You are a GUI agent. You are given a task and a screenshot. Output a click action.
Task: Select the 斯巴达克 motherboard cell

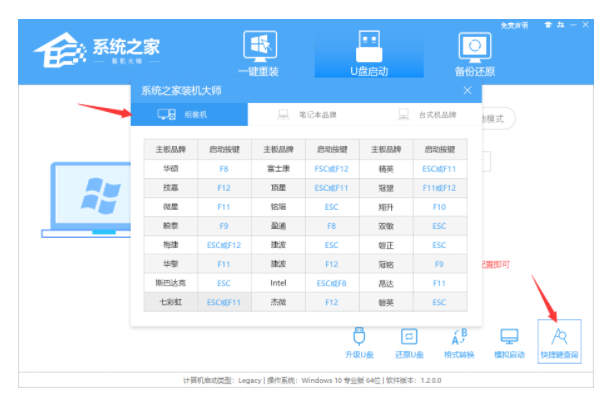(171, 283)
